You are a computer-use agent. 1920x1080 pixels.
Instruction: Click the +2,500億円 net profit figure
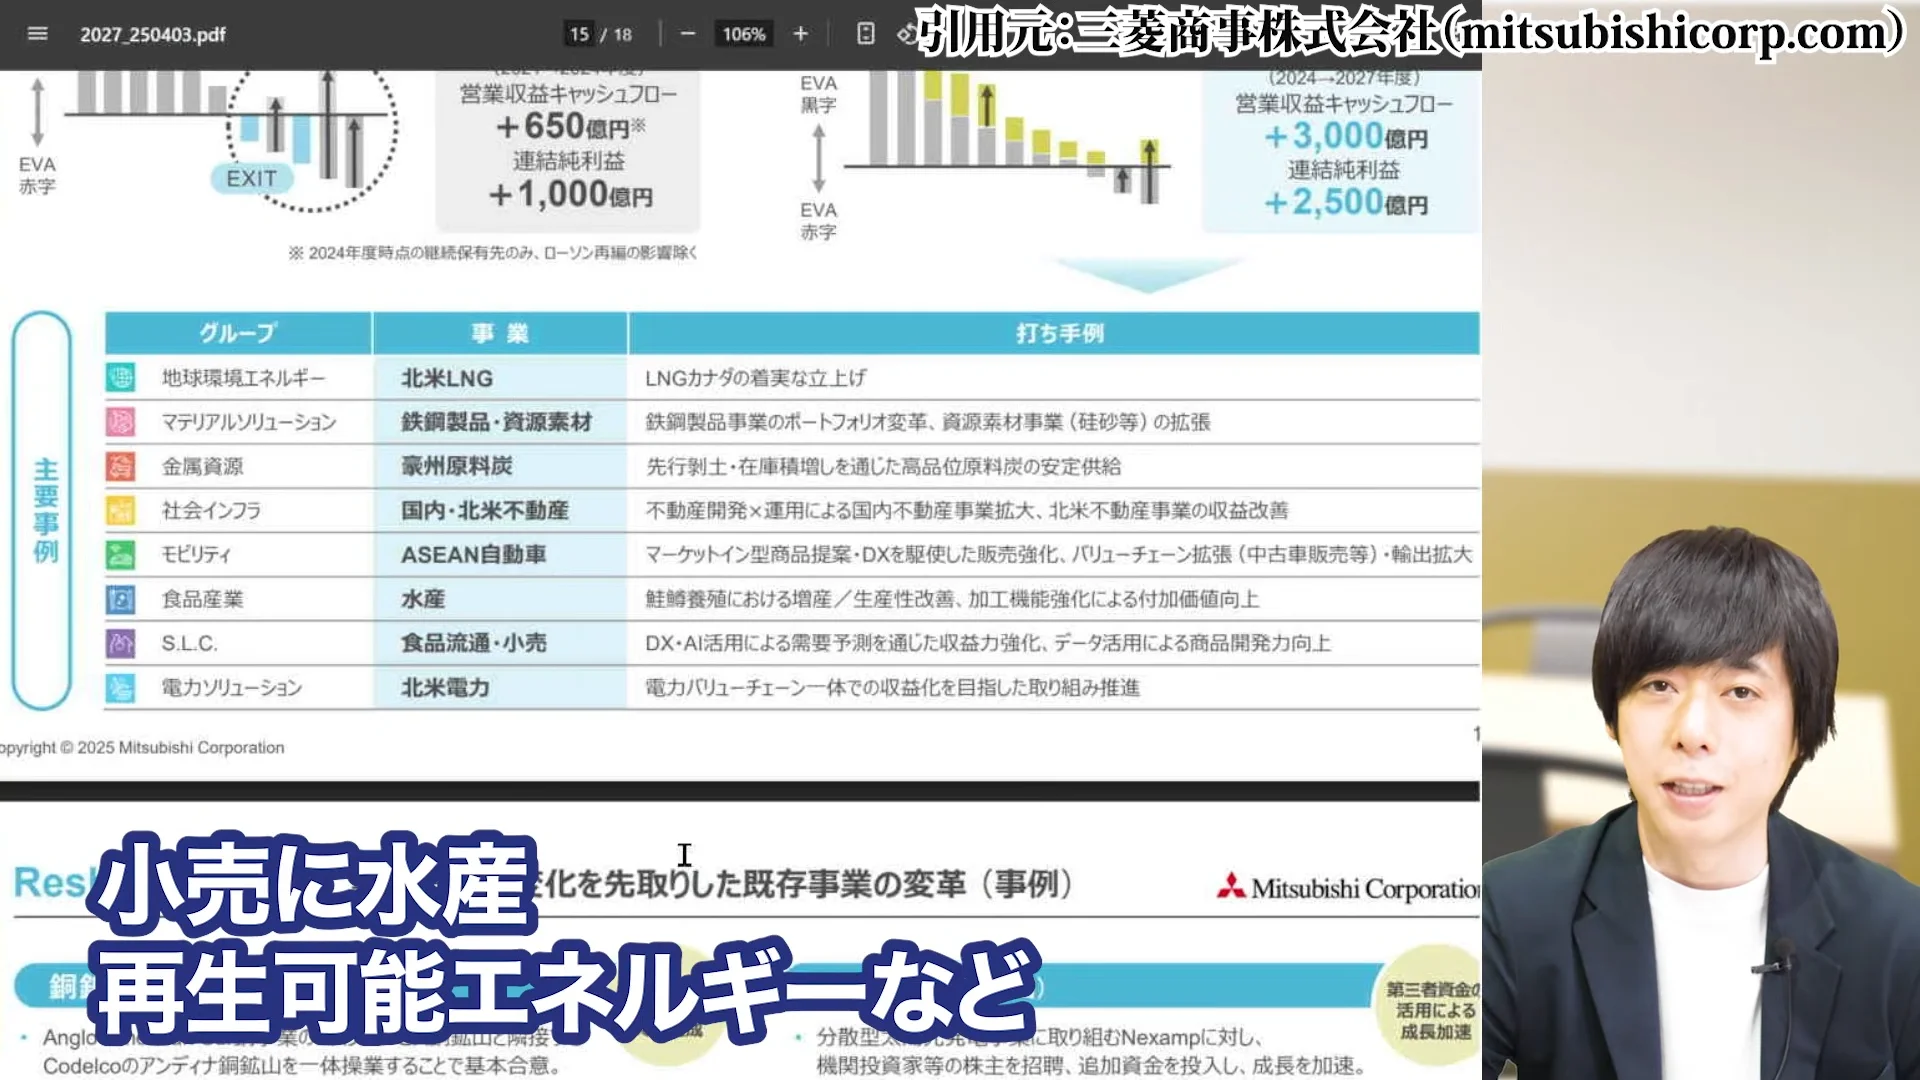(1346, 203)
